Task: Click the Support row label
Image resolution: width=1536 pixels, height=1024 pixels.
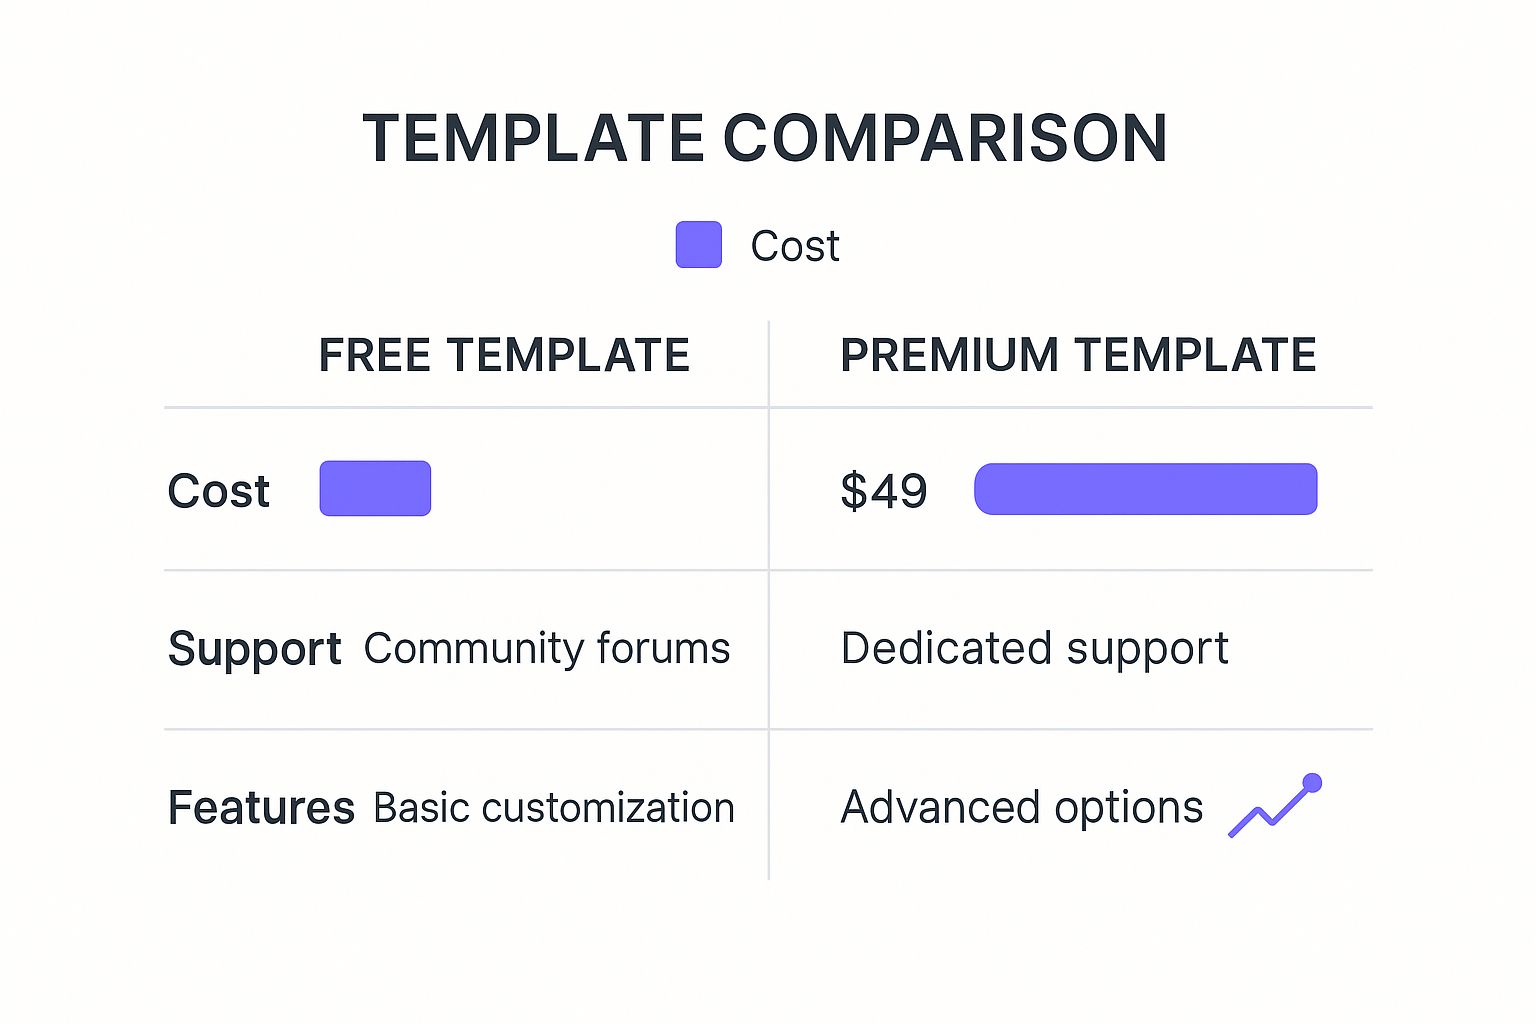Action: click(x=255, y=649)
